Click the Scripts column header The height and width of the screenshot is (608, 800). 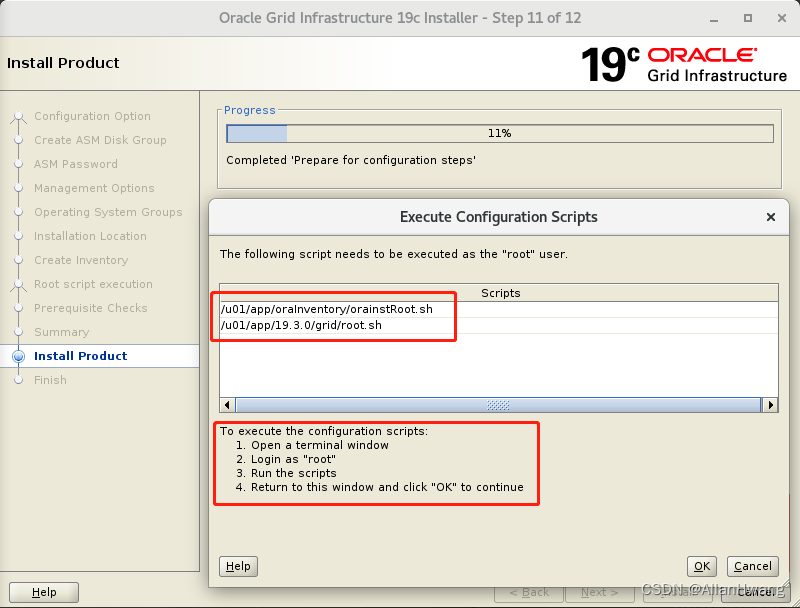[500, 293]
